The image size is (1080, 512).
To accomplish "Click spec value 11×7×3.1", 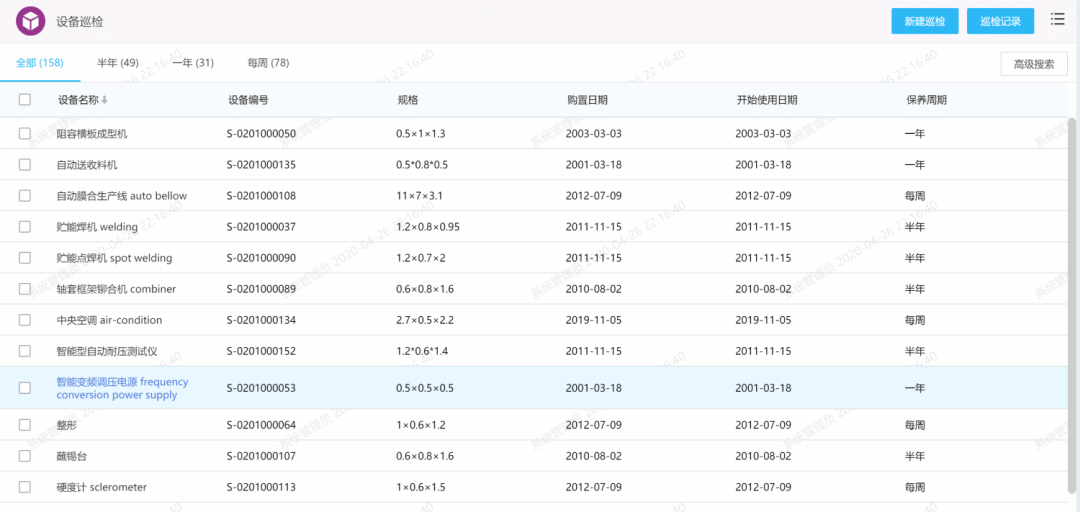I will [419, 196].
